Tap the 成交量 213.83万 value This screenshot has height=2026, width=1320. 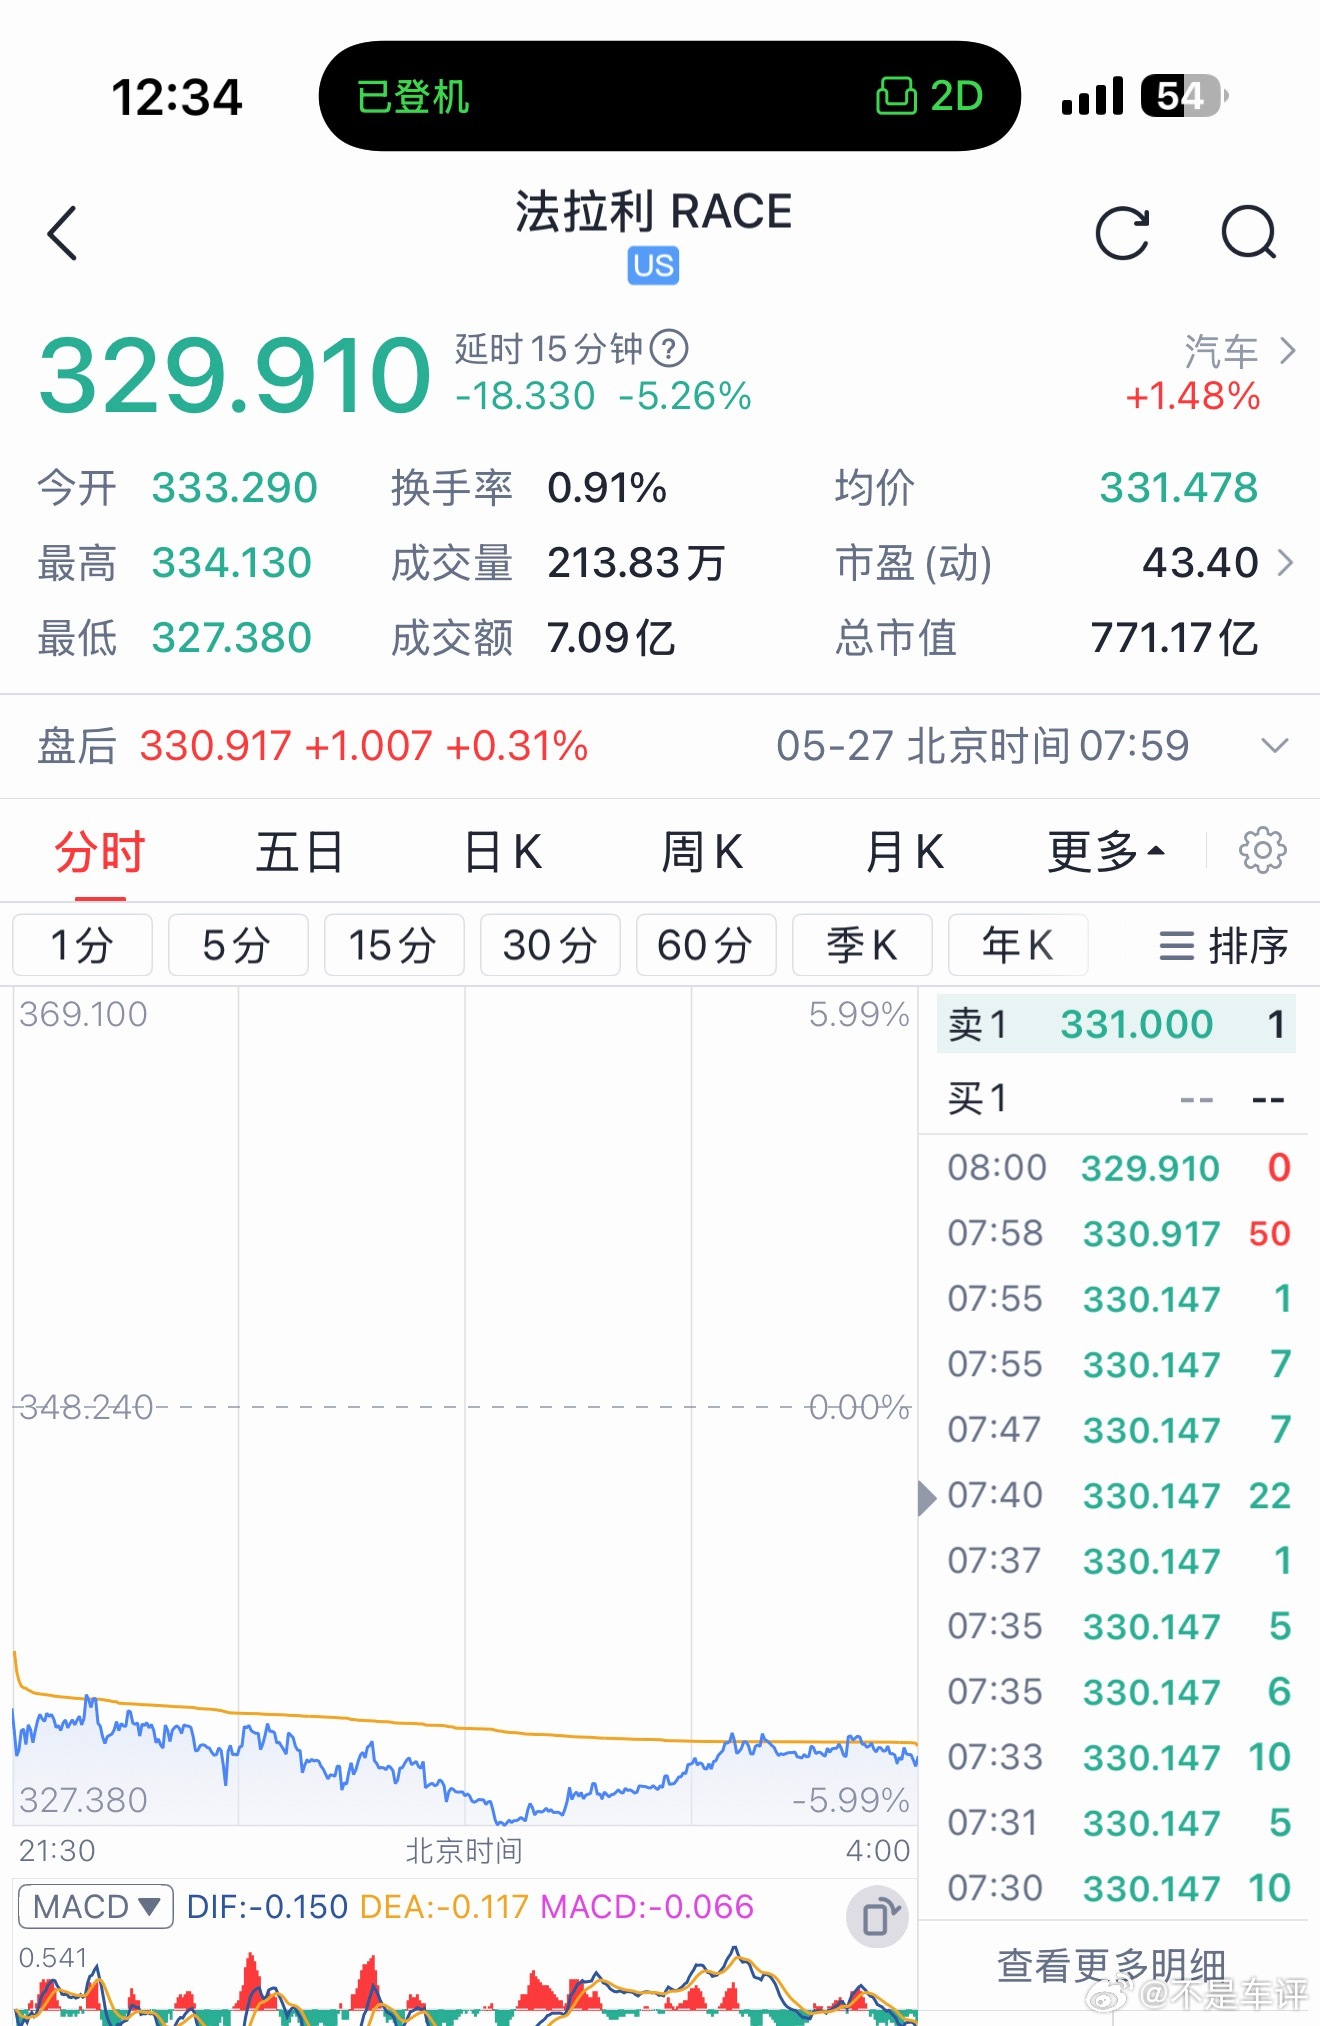click(x=635, y=563)
